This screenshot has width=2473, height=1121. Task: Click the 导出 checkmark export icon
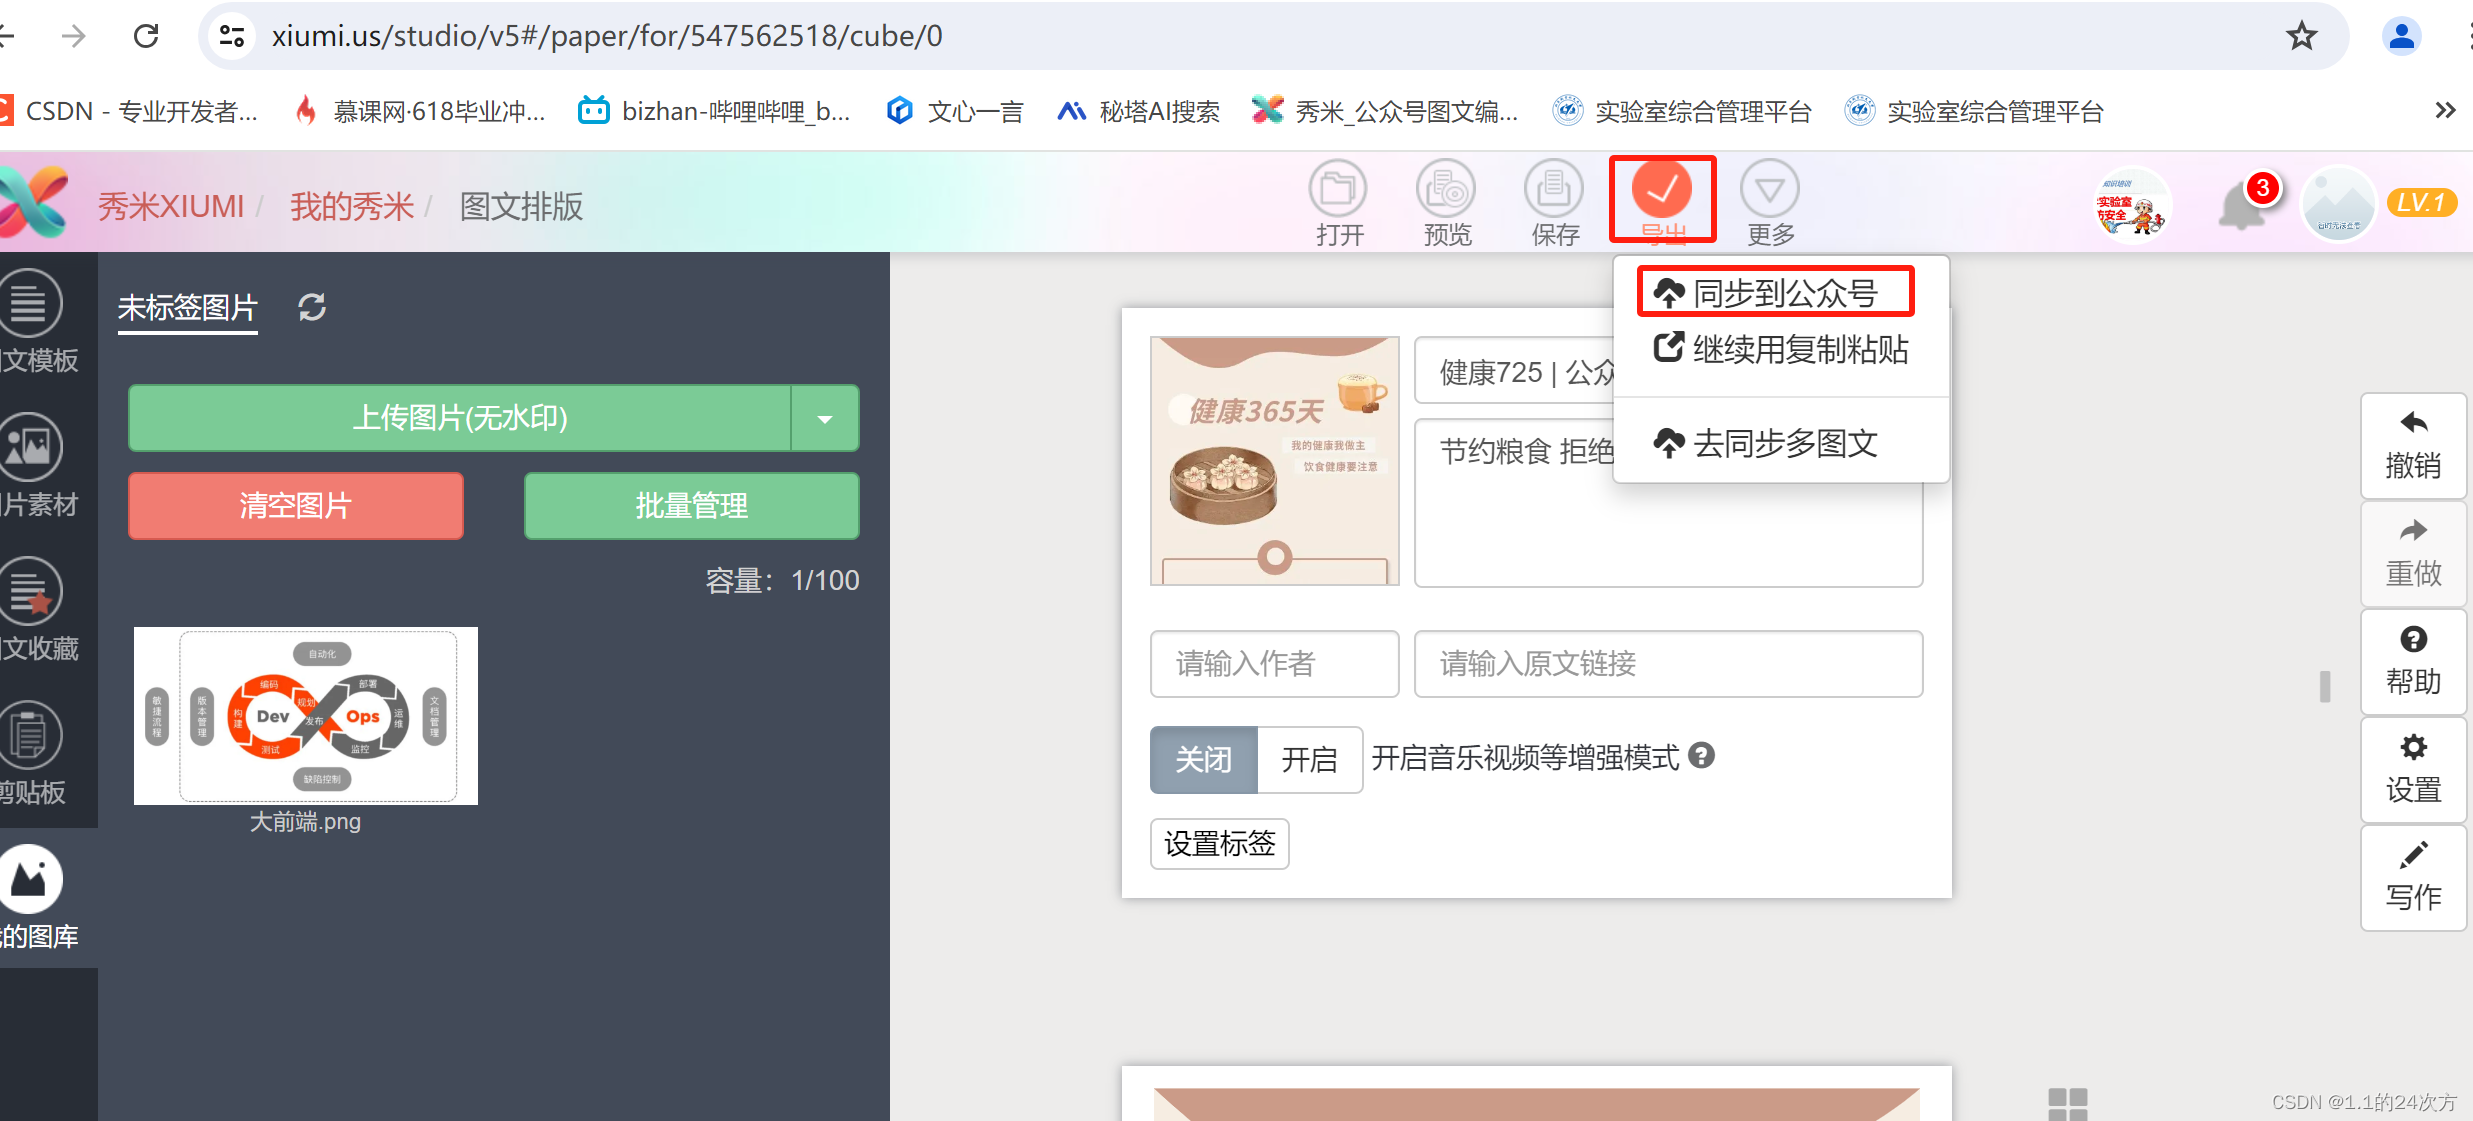[1662, 190]
